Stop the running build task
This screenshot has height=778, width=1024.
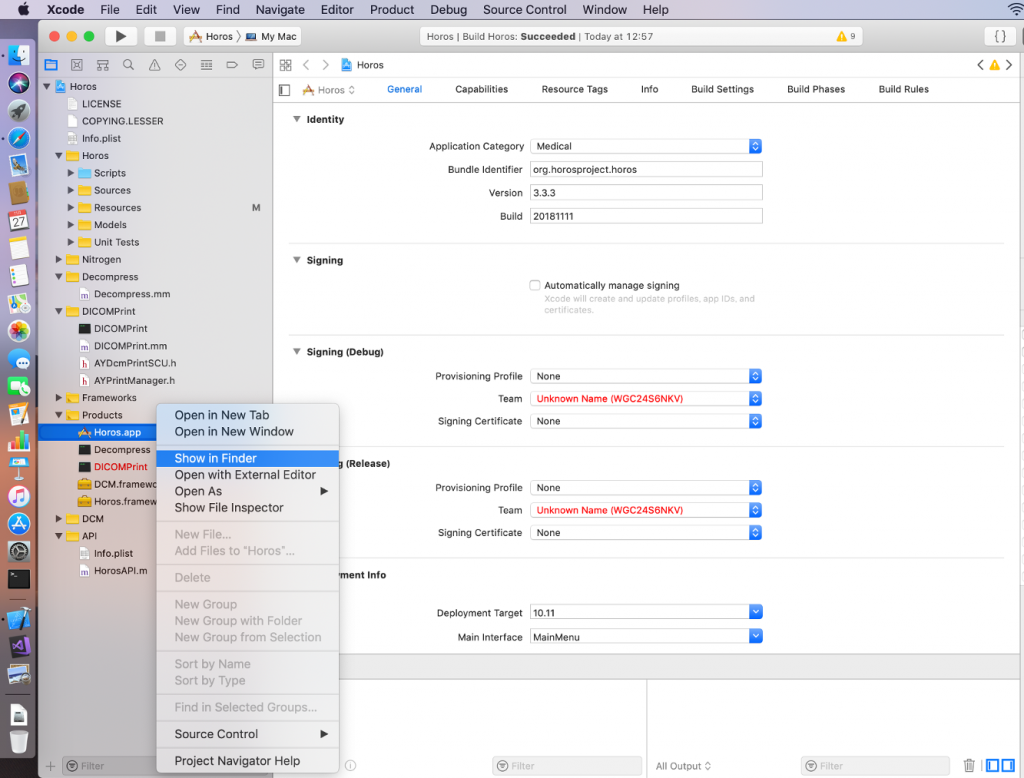tap(159, 37)
